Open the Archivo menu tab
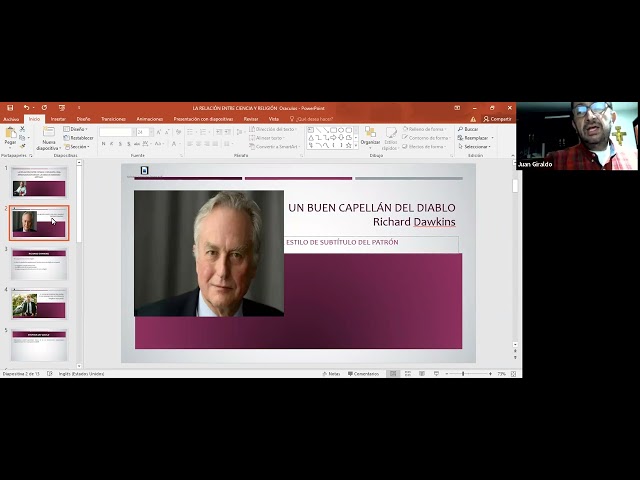This screenshot has width=640, height=480. point(11,119)
